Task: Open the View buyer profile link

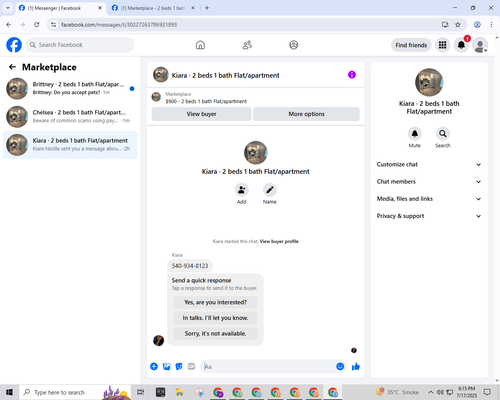Action: [x=279, y=241]
